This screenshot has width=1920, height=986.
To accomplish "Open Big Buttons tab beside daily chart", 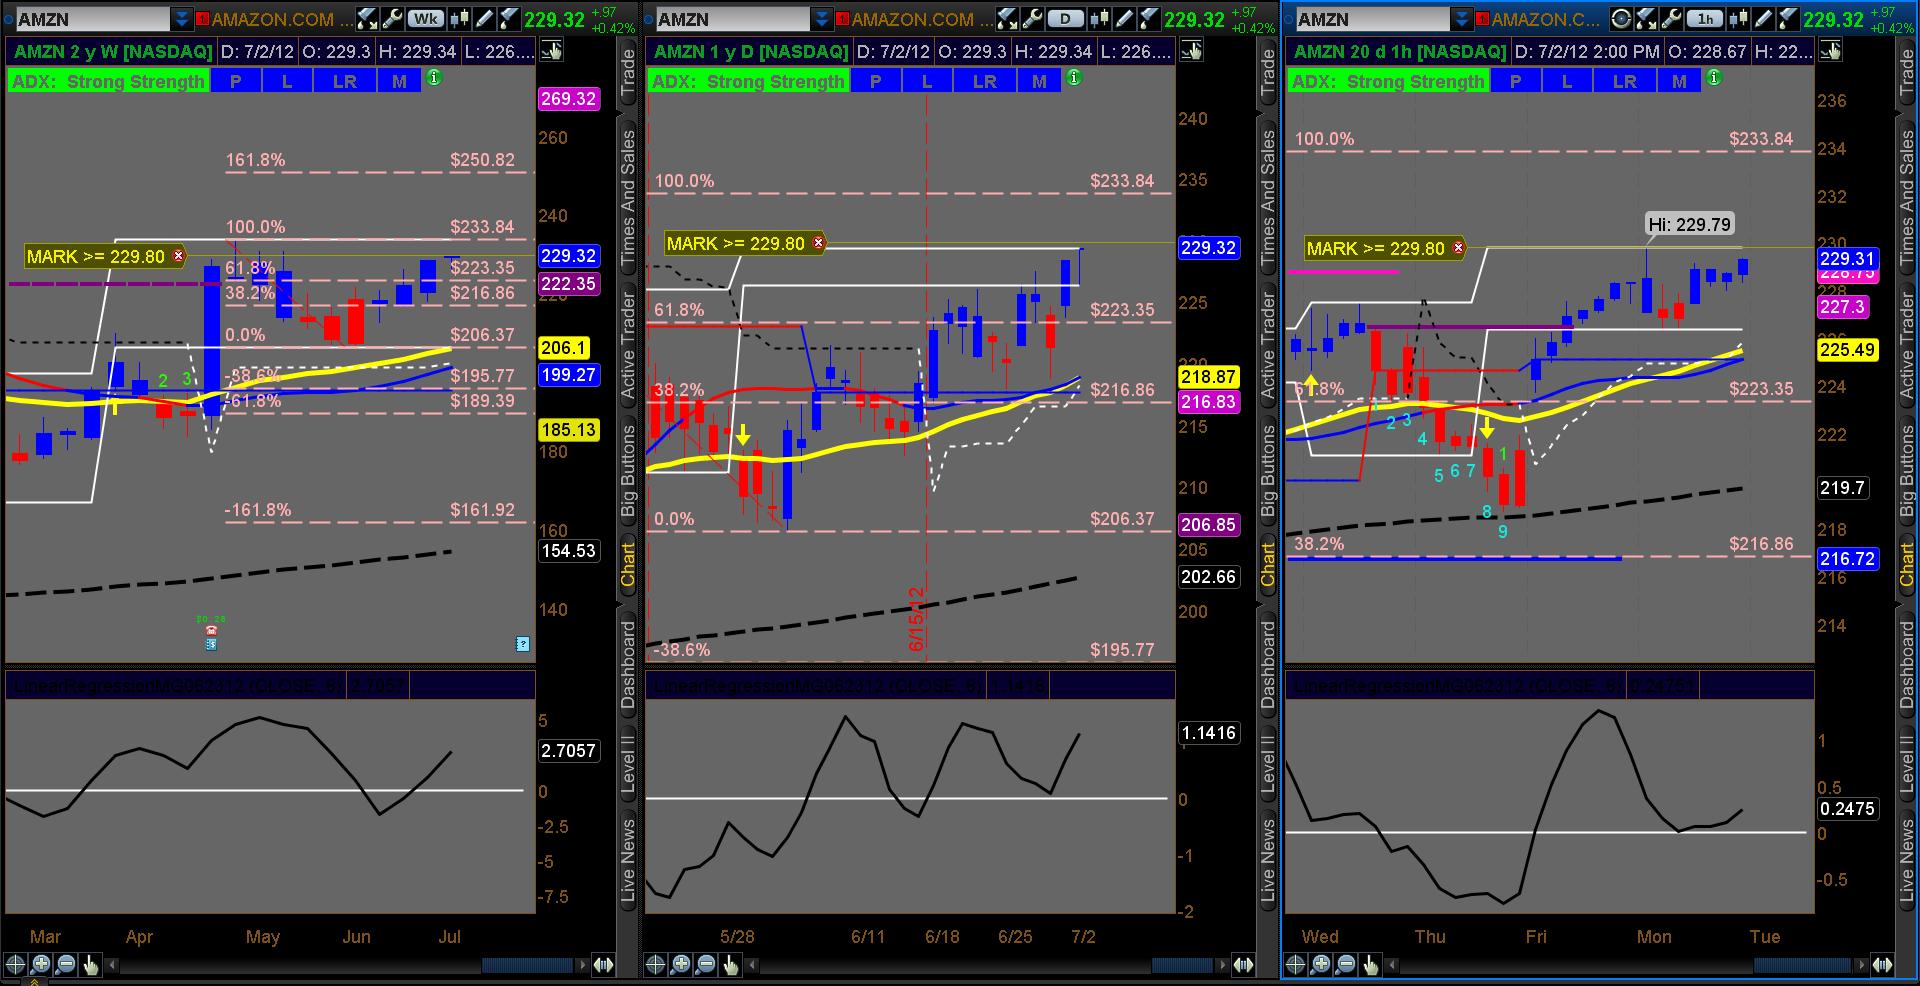I will click(1268, 470).
